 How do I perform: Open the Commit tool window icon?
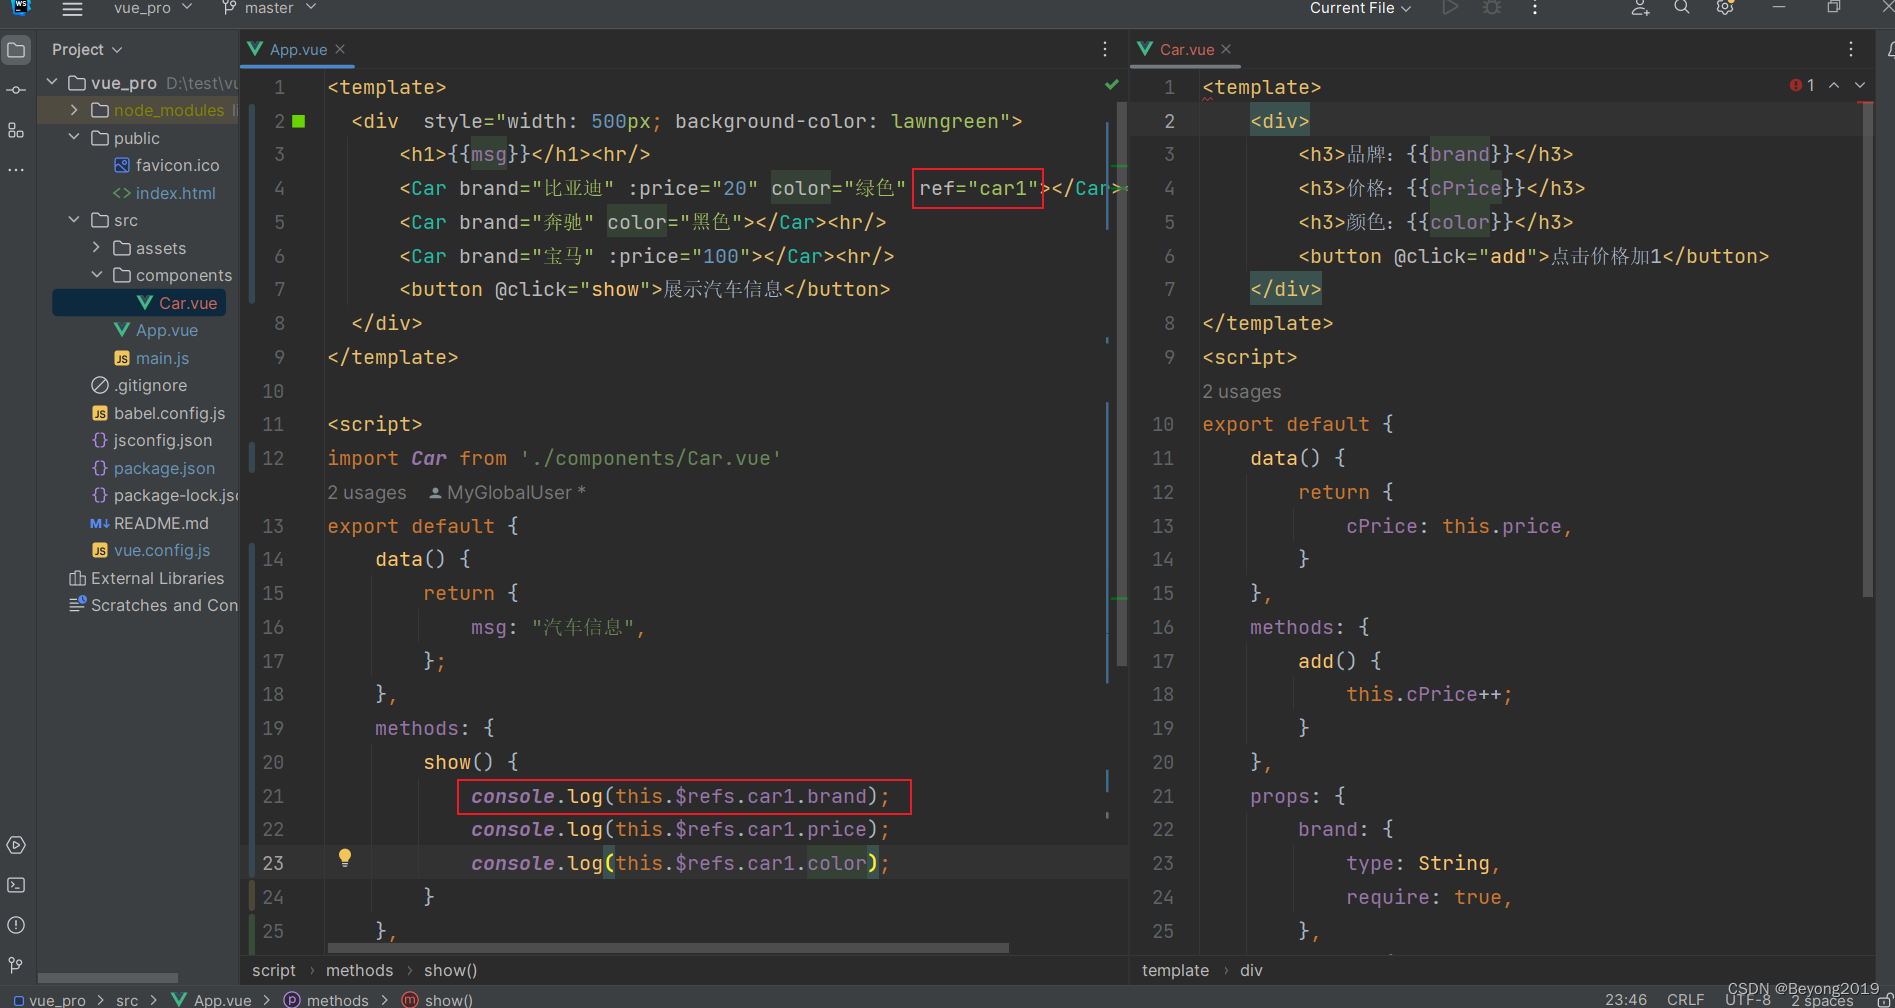tap(16, 90)
